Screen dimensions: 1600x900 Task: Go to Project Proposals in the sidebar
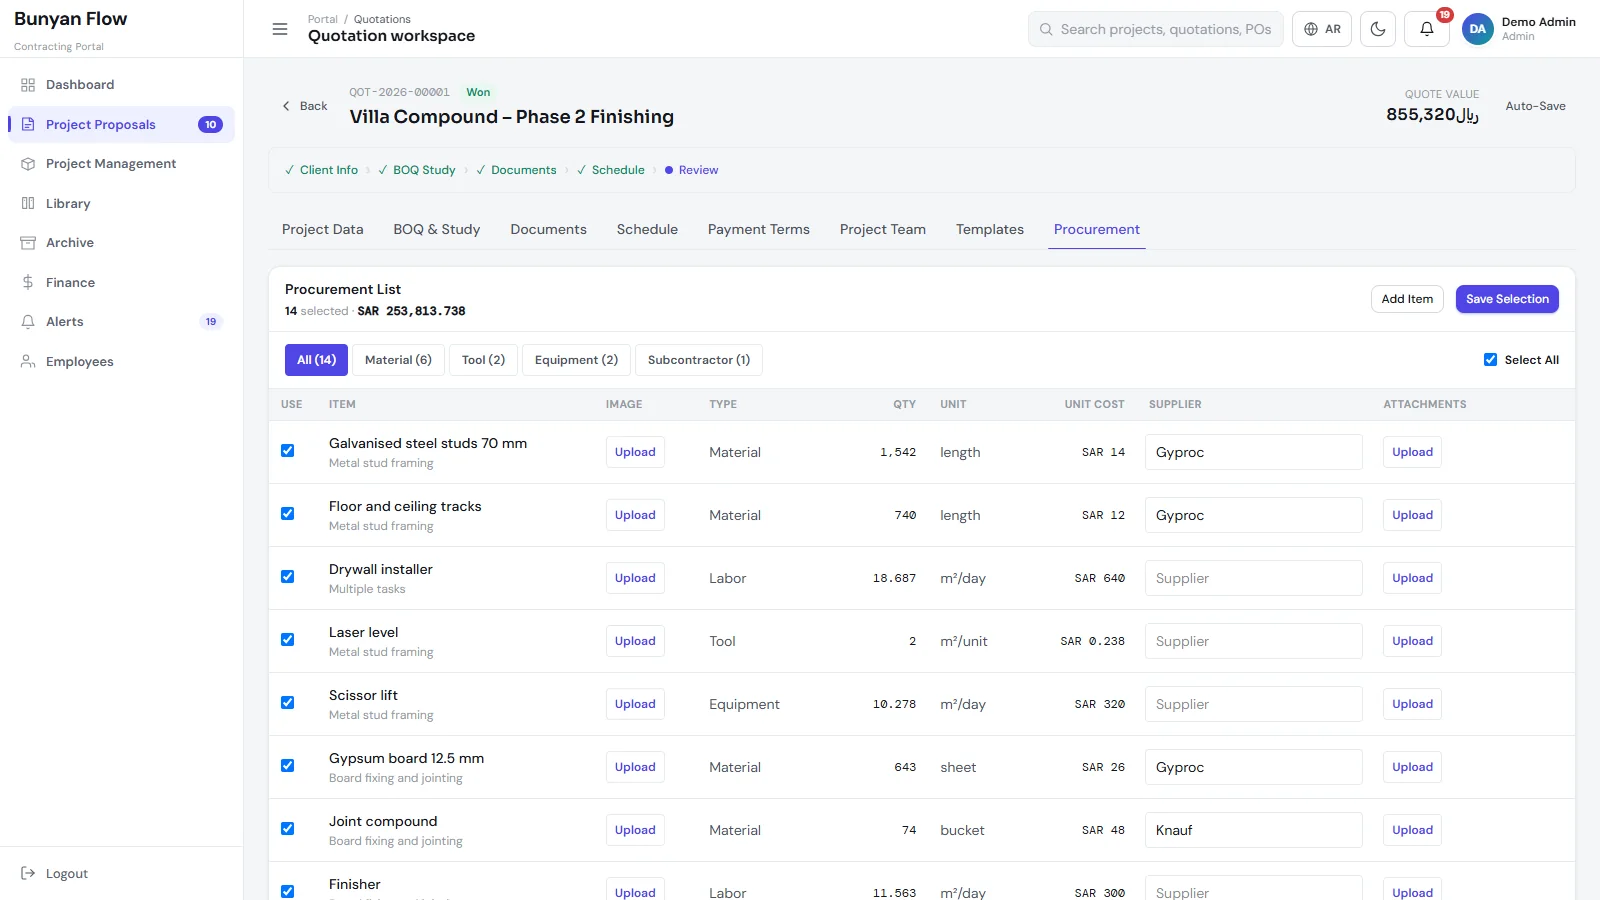pyautogui.click(x=121, y=125)
